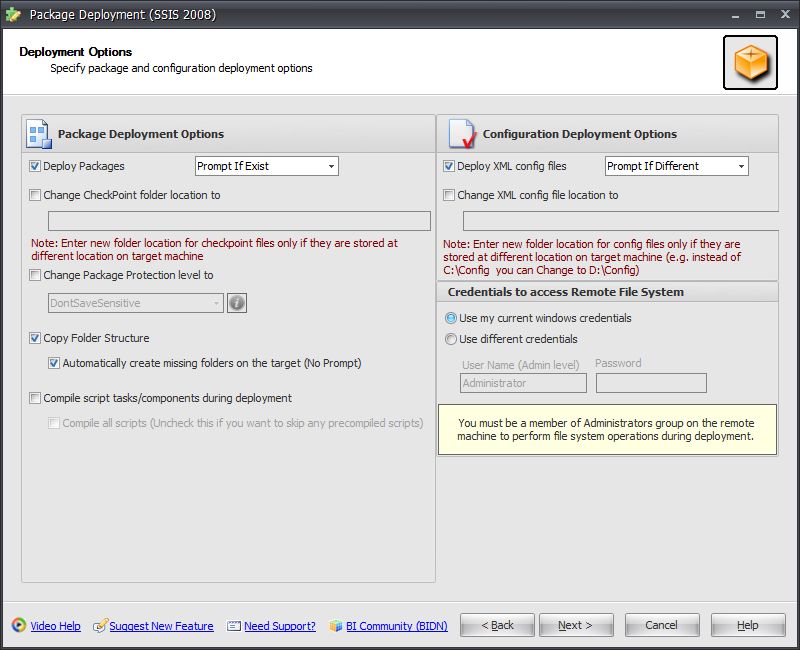Enable Change CheckPoint folder location
This screenshot has width=800, height=650.
[x=33, y=195]
